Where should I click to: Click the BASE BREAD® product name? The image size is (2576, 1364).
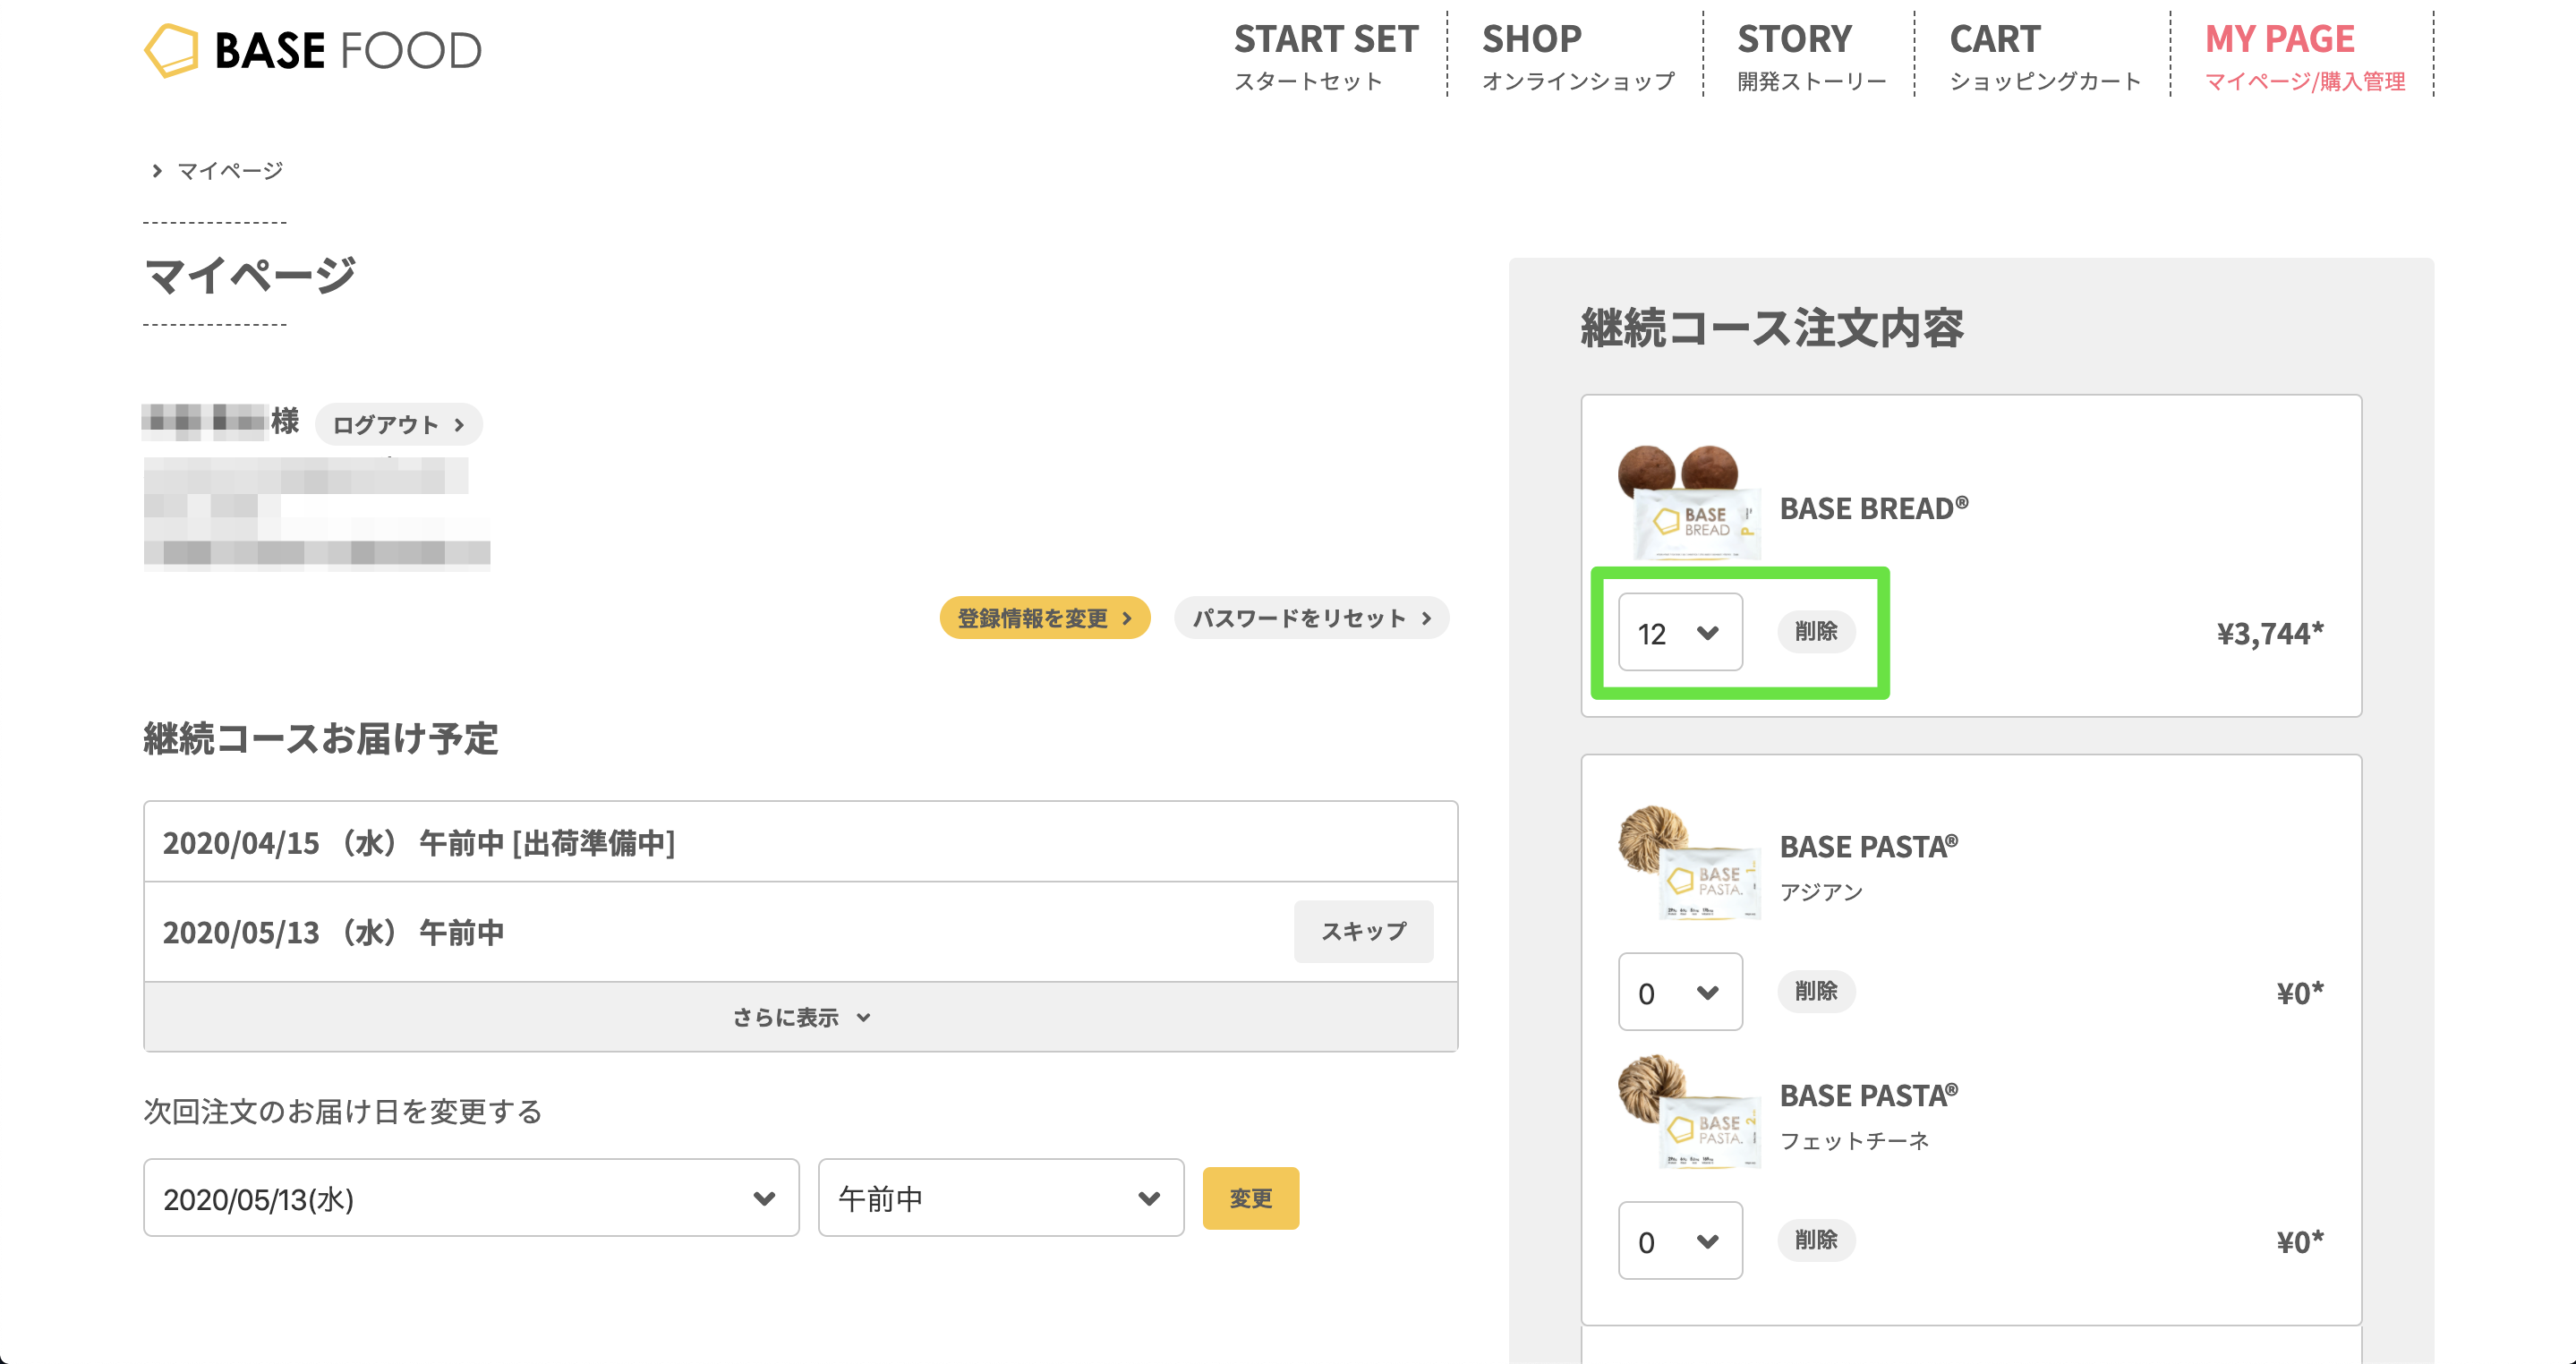click(1874, 508)
